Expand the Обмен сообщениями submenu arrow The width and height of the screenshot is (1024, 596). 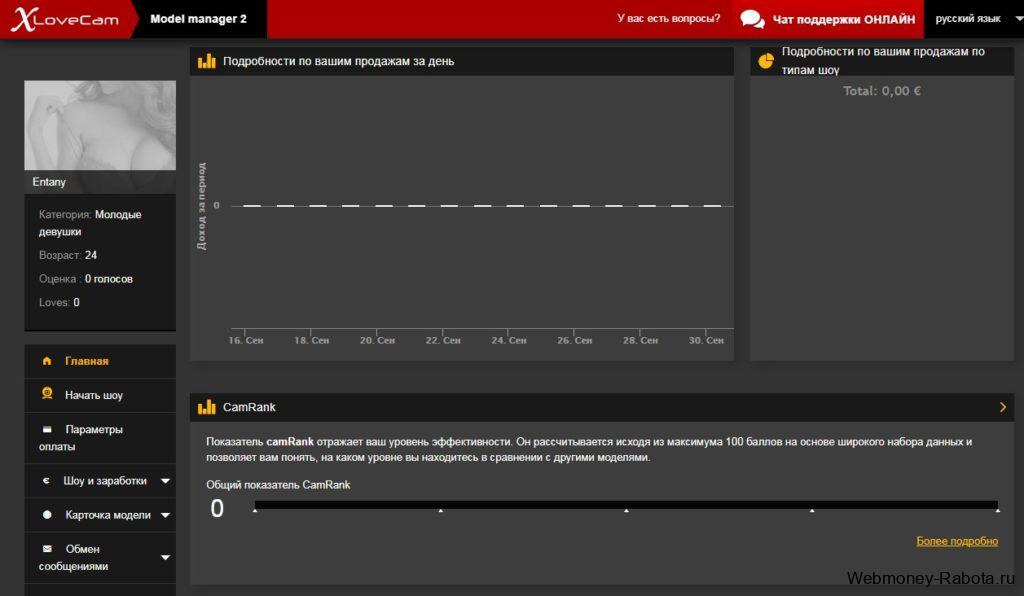click(165, 557)
